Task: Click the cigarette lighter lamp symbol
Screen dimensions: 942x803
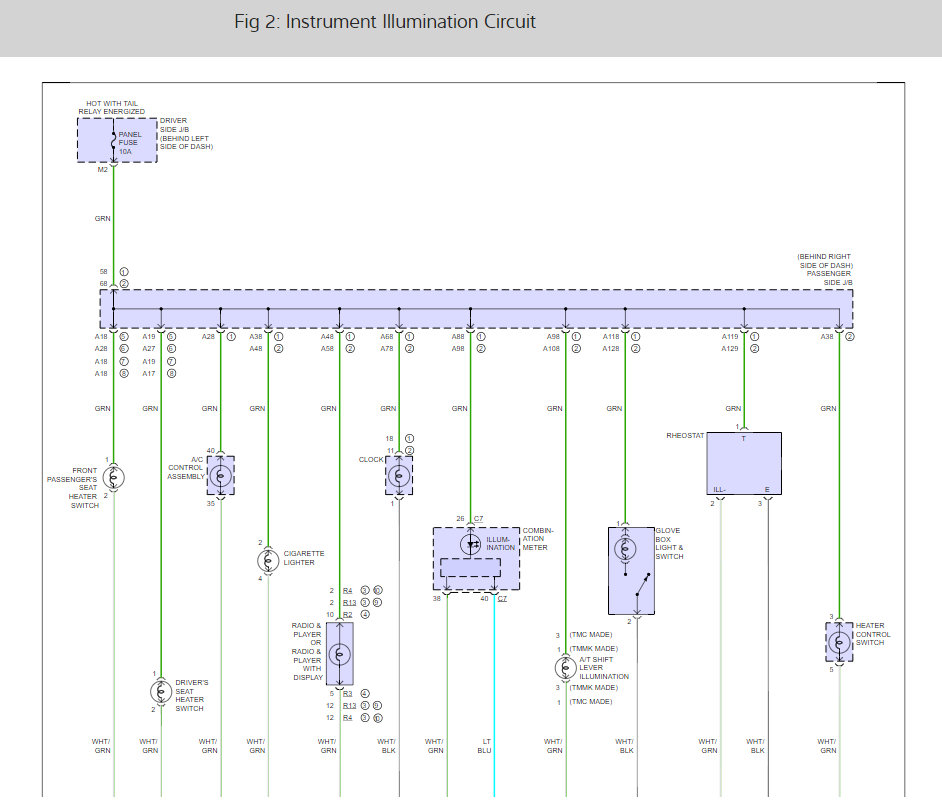Action: coord(268,561)
